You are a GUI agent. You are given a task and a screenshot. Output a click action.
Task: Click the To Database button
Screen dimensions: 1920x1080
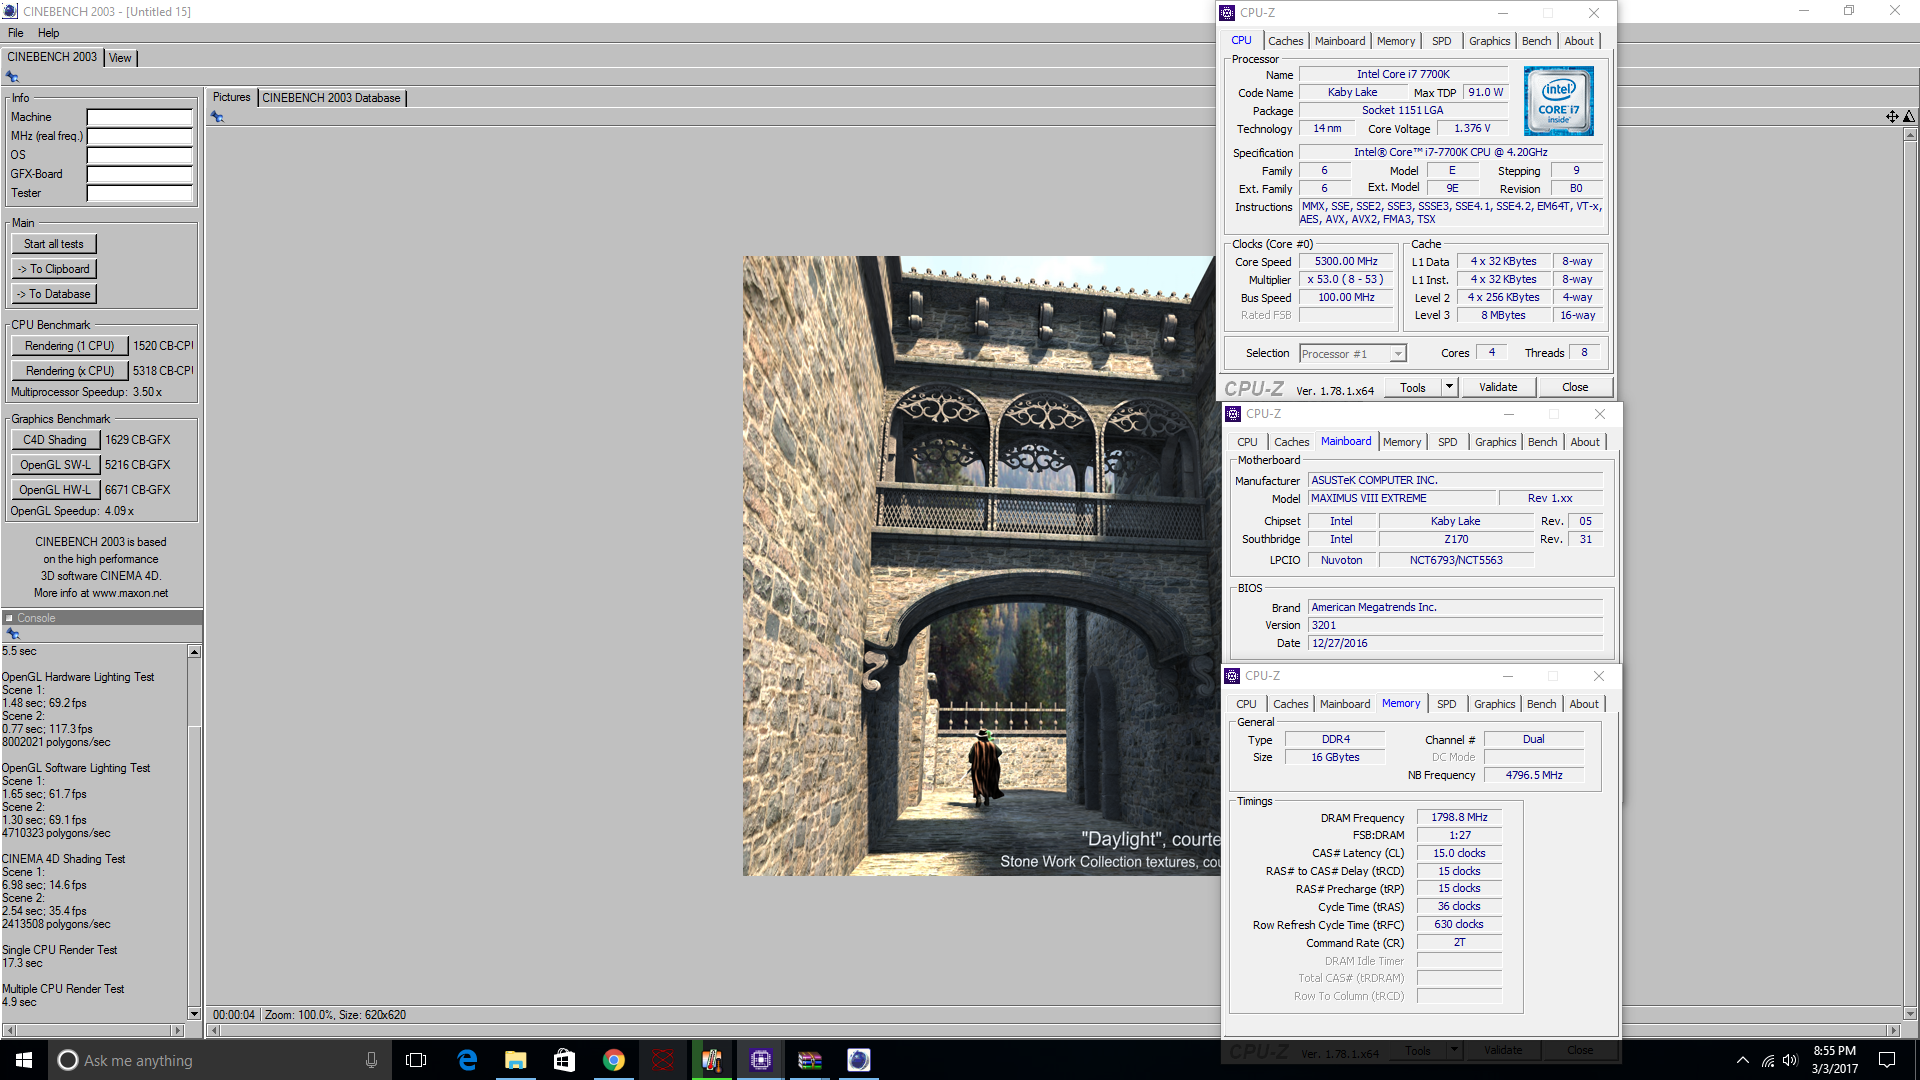54,294
